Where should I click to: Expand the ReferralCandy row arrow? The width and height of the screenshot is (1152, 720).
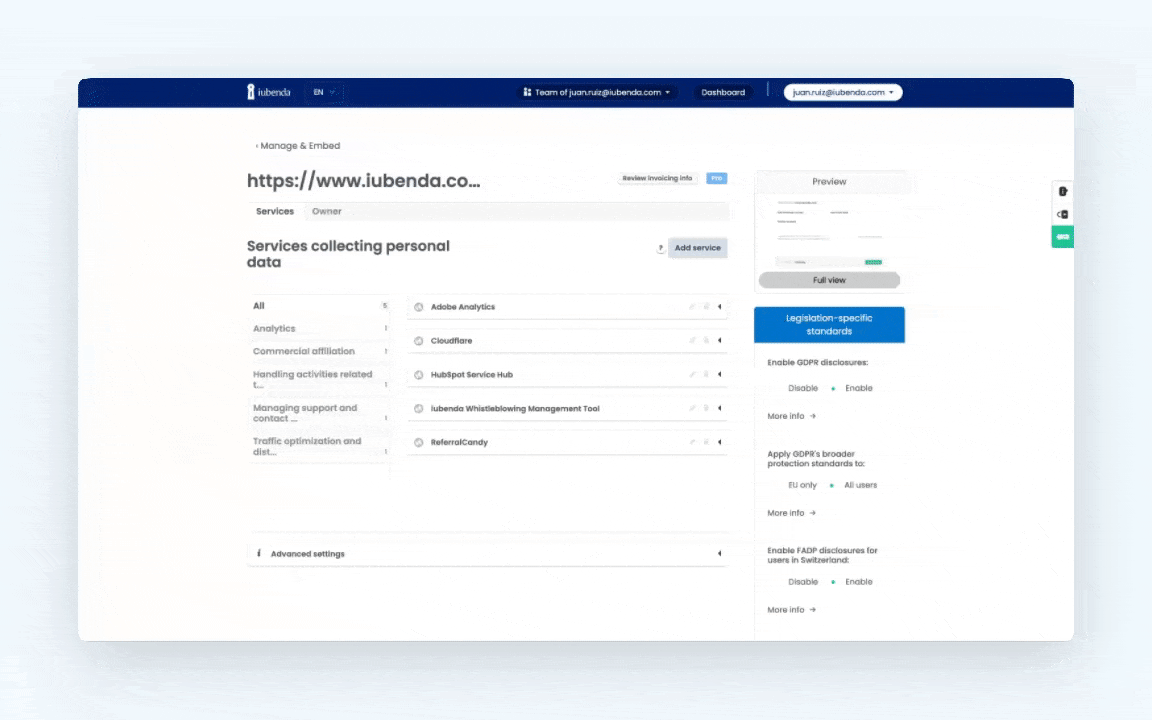click(719, 442)
